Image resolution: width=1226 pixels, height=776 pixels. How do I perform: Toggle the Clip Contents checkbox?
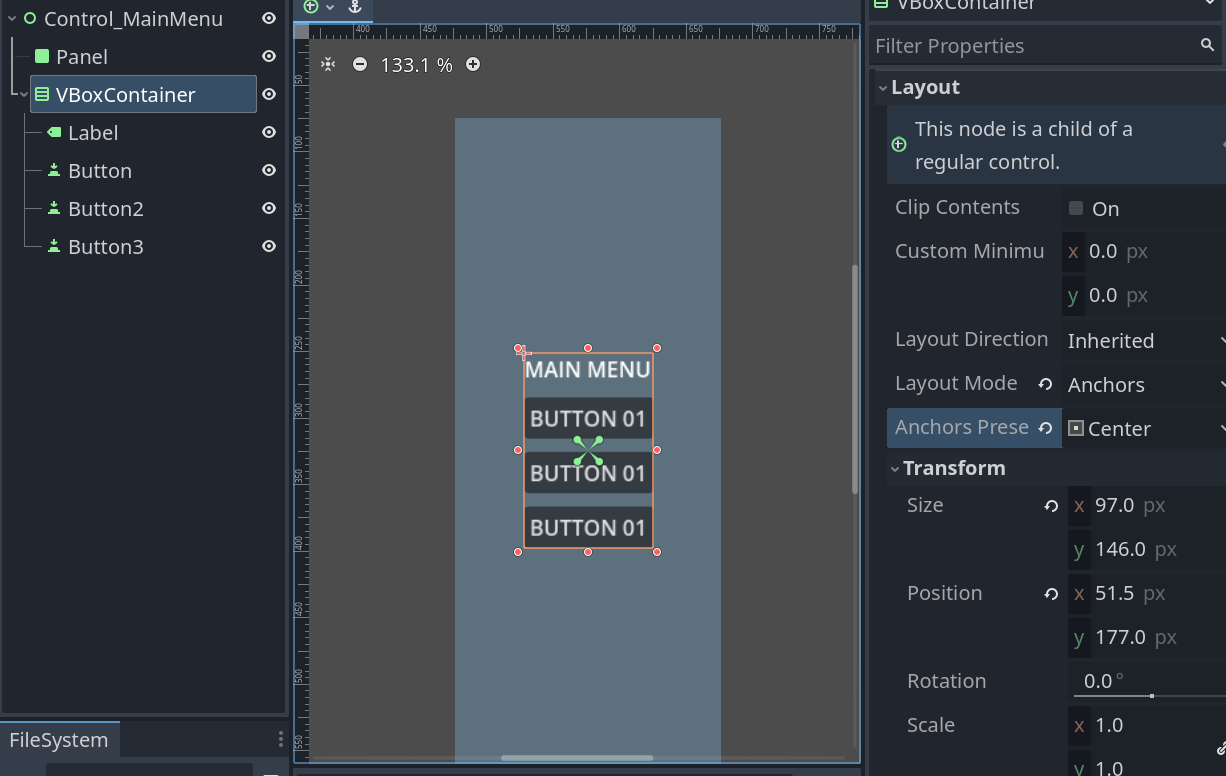tap(1076, 208)
